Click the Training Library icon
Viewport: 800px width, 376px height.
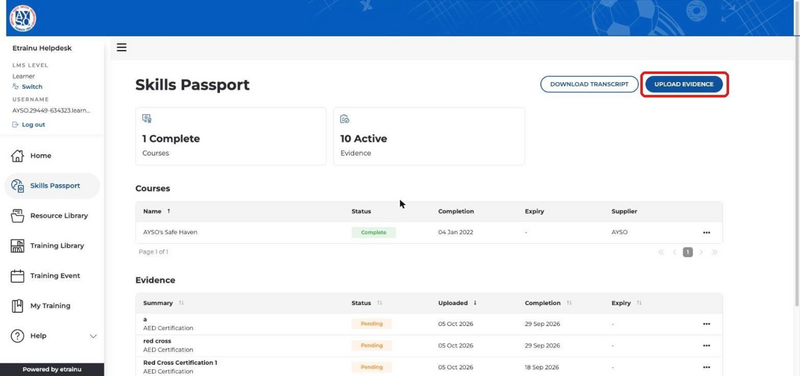pos(17,246)
